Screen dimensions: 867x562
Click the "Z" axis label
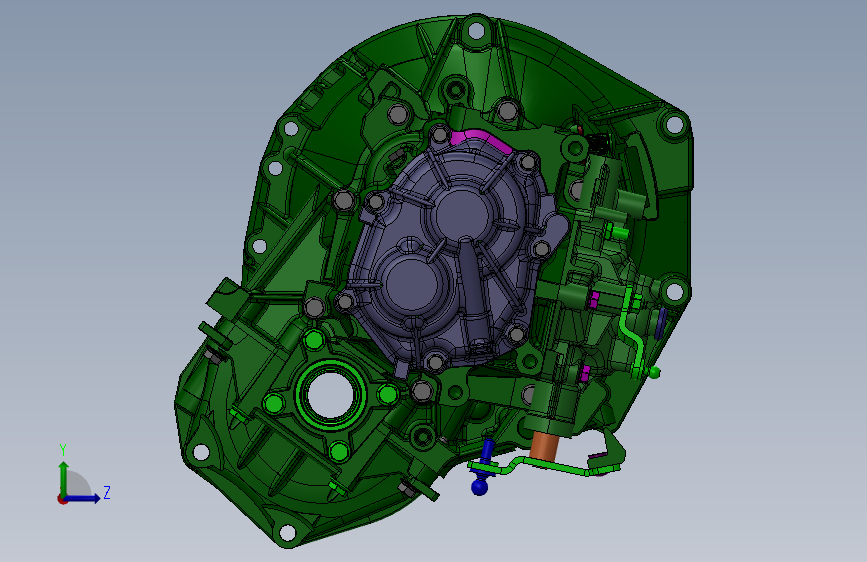coord(107,492)
